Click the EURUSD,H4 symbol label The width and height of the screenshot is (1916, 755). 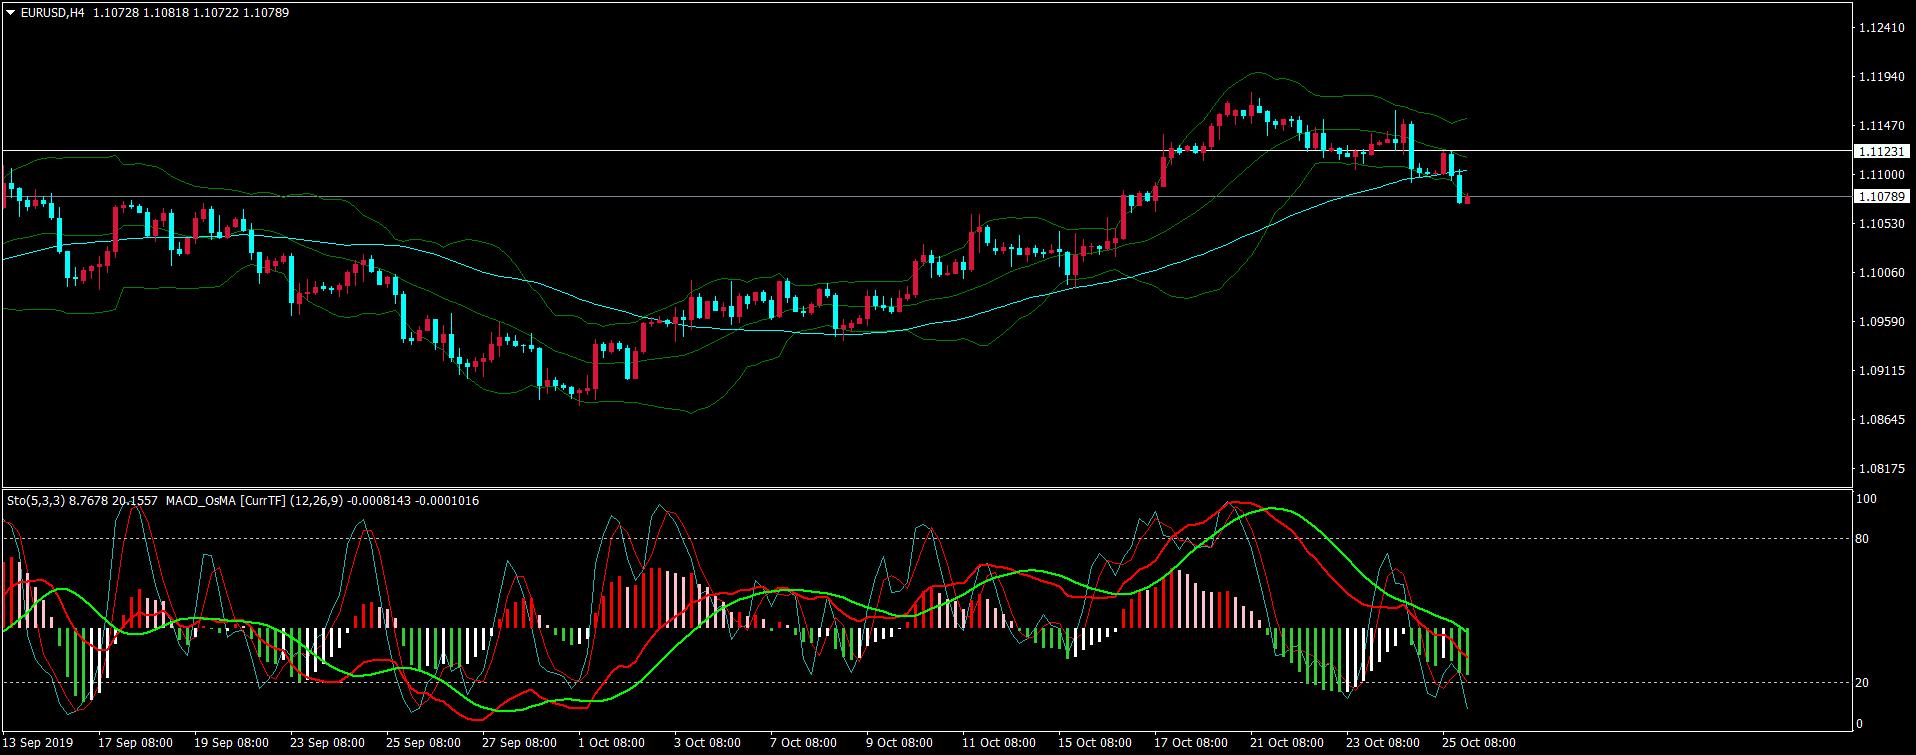point(51,13)
